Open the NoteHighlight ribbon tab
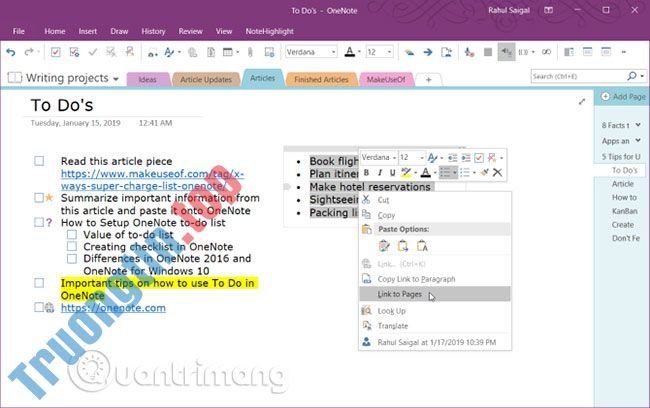This screenshot has height=408, width=650. pos(269,31)
